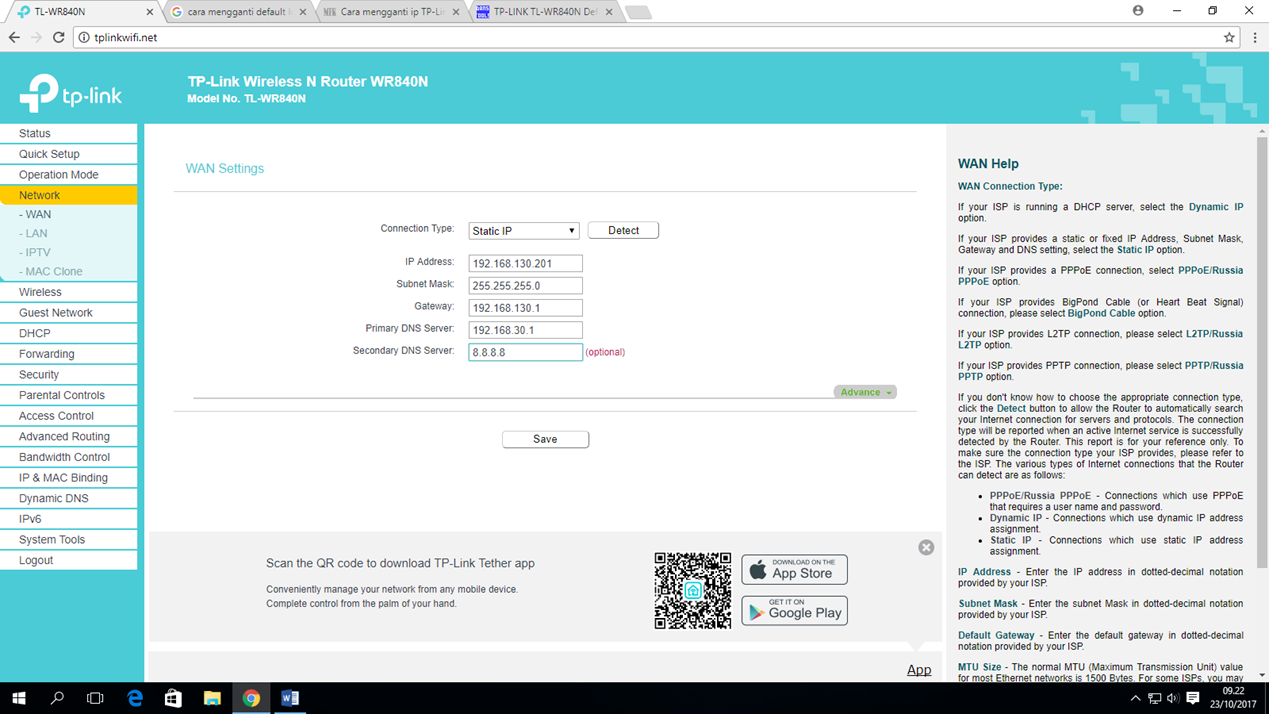
Task: Open Guest Network menu item
Action: [68, 312]
